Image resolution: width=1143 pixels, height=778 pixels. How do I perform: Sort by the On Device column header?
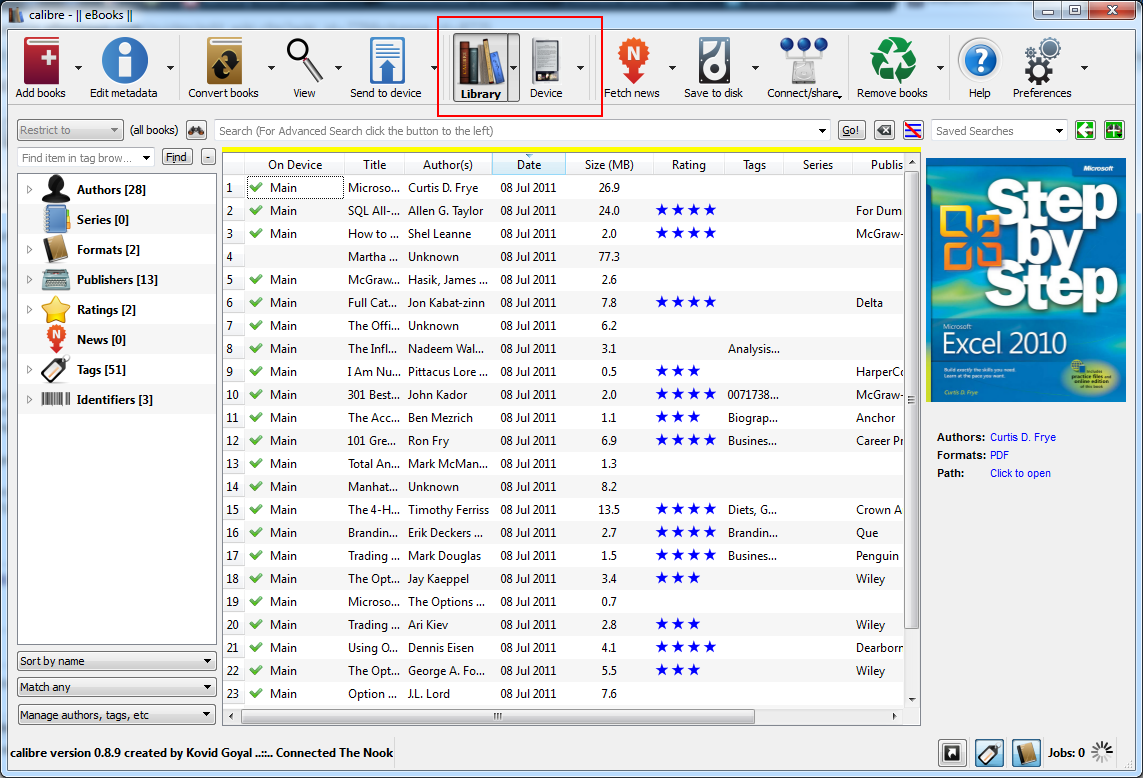click(295, 165)
